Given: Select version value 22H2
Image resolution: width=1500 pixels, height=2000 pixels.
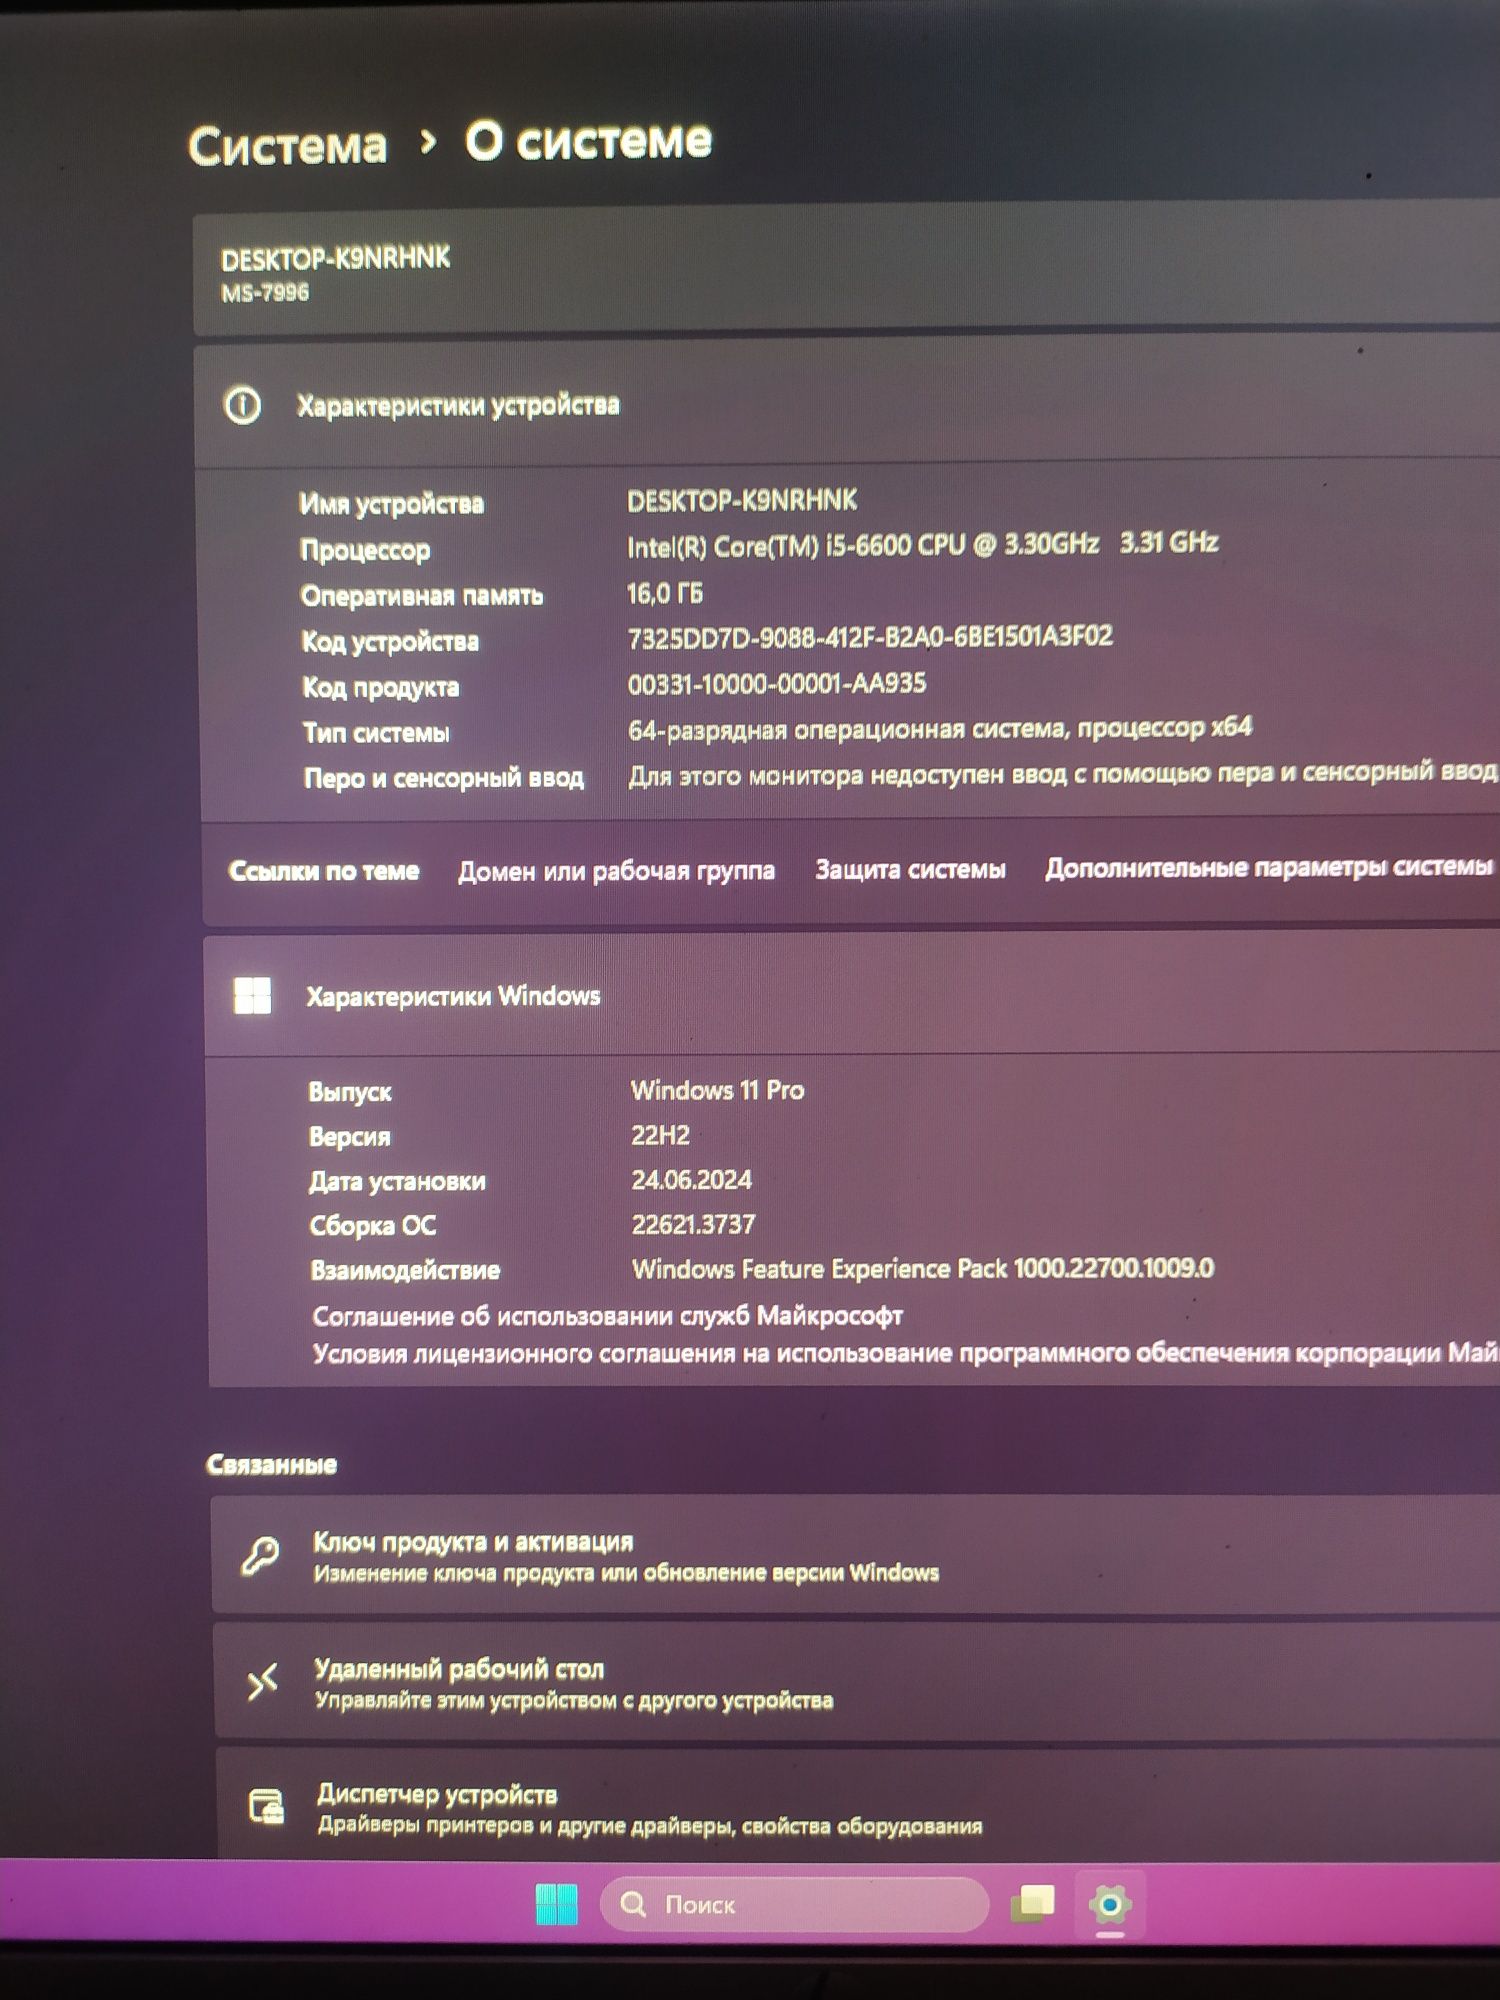Looking at the screenshot, I should point(660,1135).
